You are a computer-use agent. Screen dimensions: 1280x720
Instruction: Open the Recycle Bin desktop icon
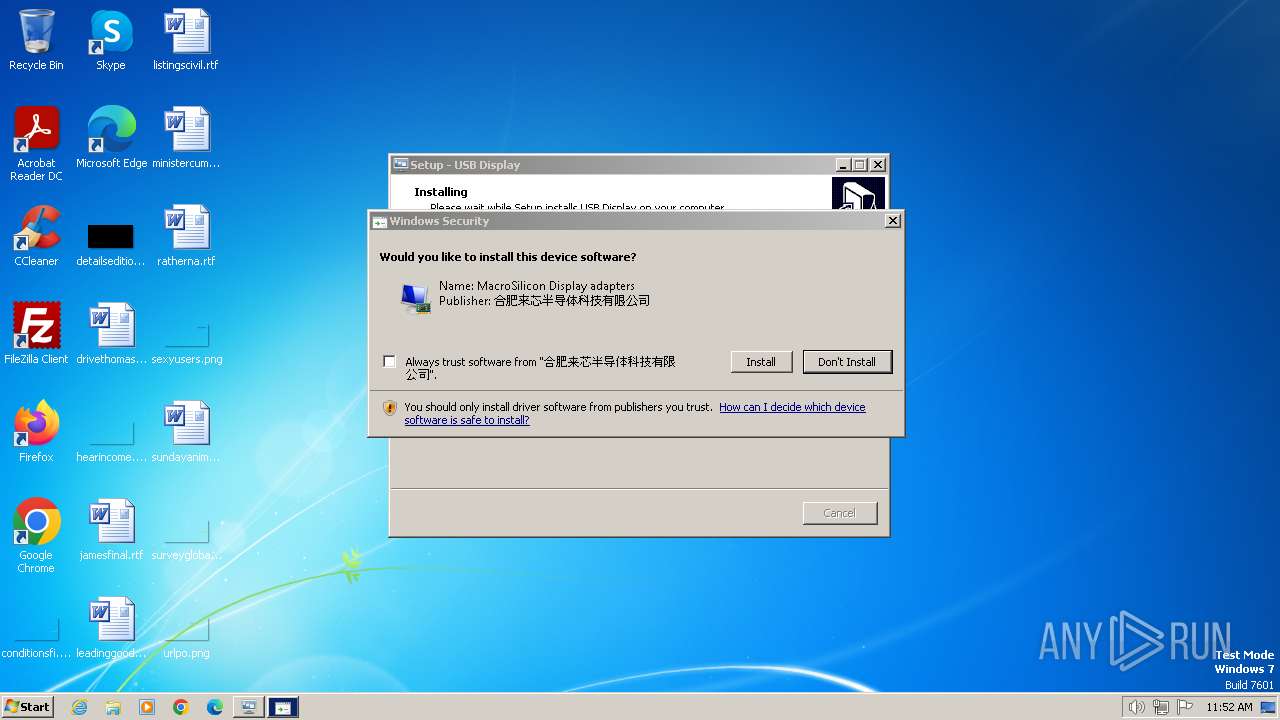click(x=36, y=40)
